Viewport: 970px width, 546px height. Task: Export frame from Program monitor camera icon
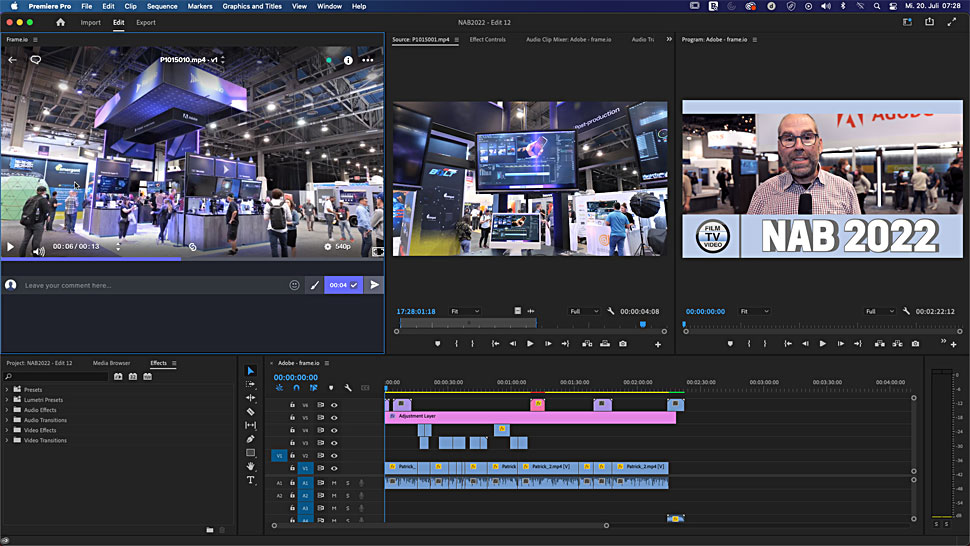point(915,344)
